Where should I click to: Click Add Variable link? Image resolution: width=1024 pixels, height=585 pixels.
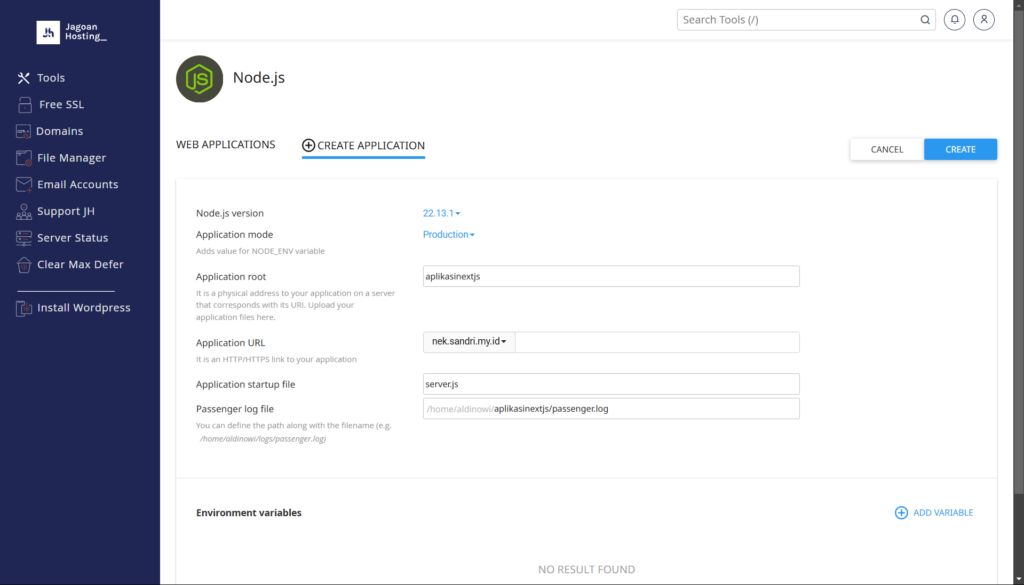[933, 513]
